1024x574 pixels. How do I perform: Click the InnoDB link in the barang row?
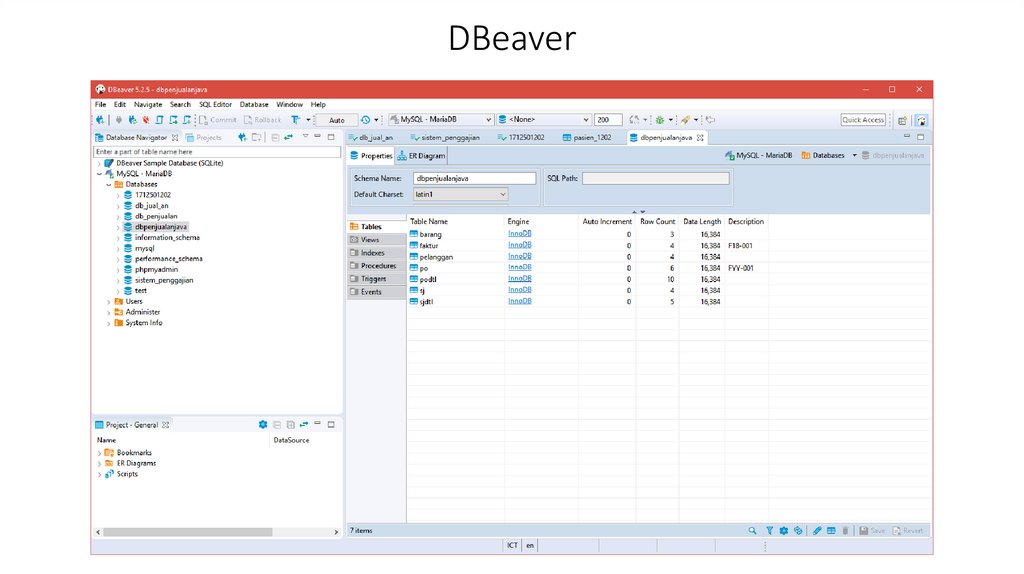(x=520, y=234)
